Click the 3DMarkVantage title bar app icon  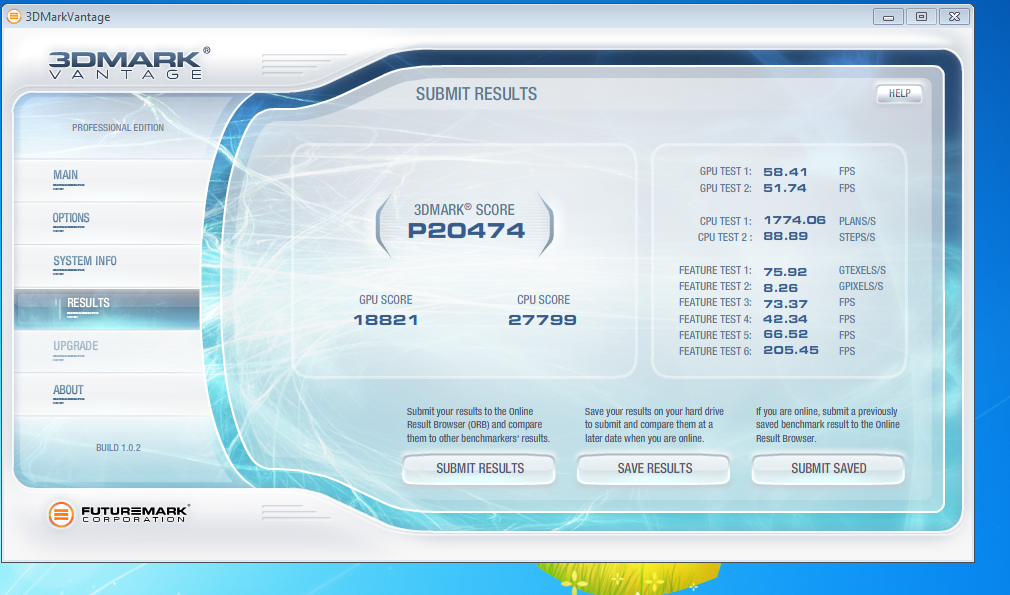point(14,16)
